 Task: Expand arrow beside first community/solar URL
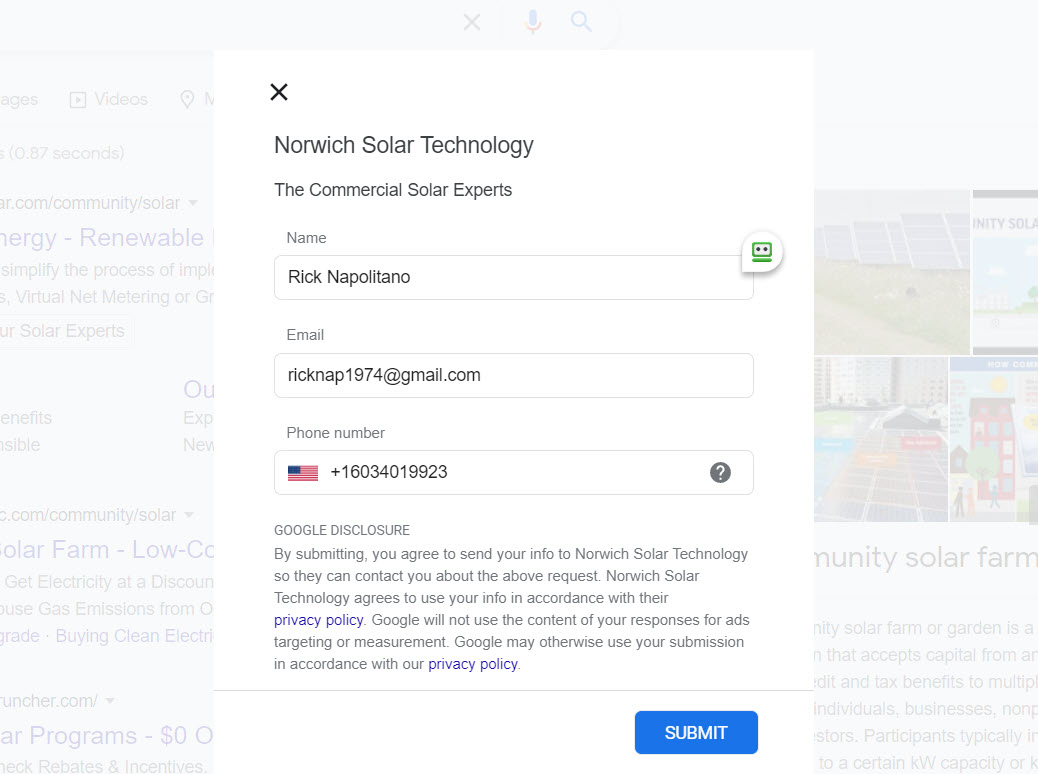[193, 203]
